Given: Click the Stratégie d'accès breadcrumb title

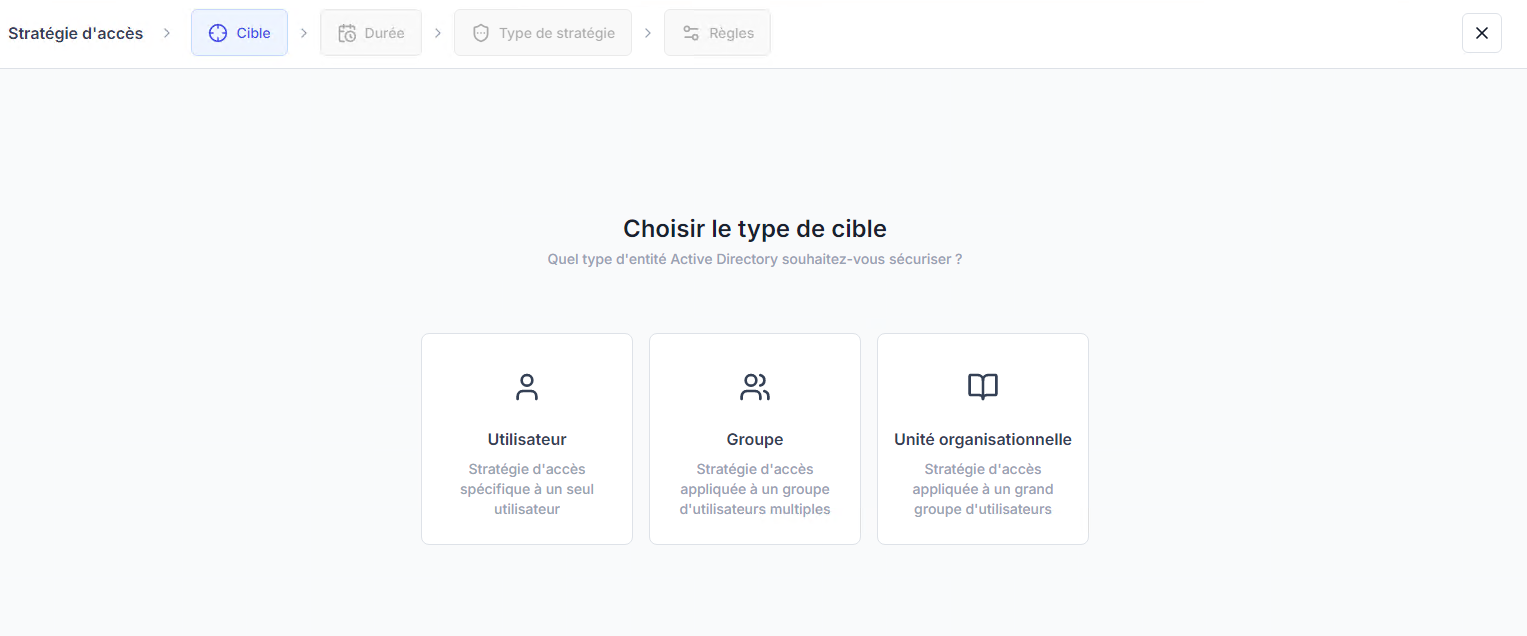Looking at the screenshot, I should (76, 33).
